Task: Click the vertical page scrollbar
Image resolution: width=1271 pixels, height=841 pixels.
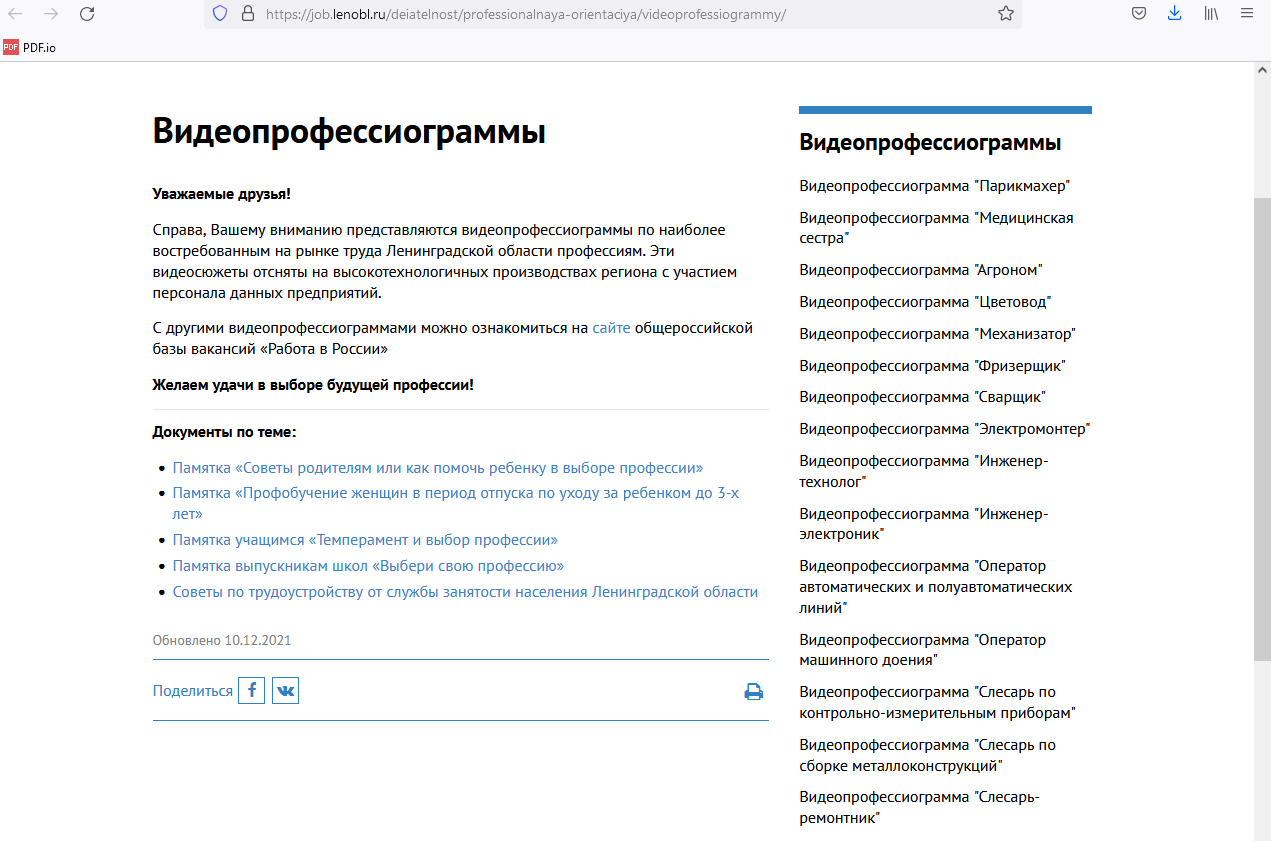Action: tap(1262, 430)
